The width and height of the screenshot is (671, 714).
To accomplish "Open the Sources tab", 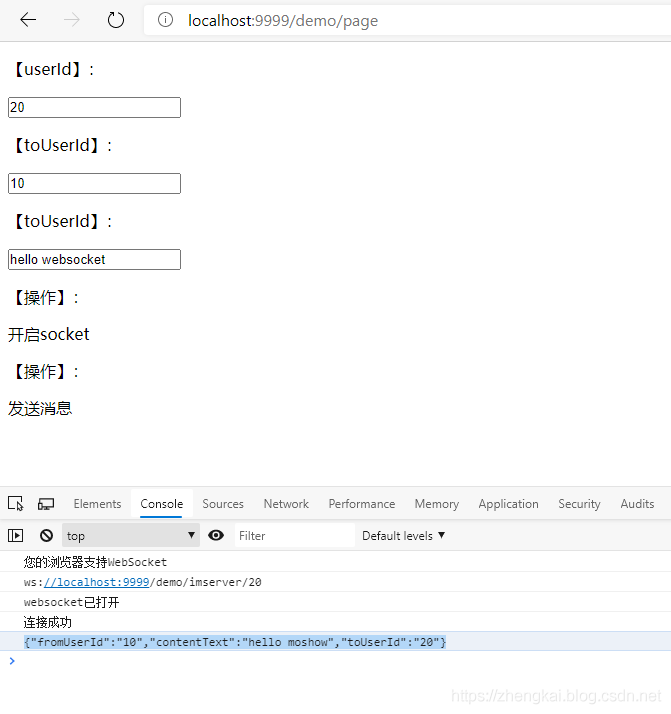I will [223, 504].
